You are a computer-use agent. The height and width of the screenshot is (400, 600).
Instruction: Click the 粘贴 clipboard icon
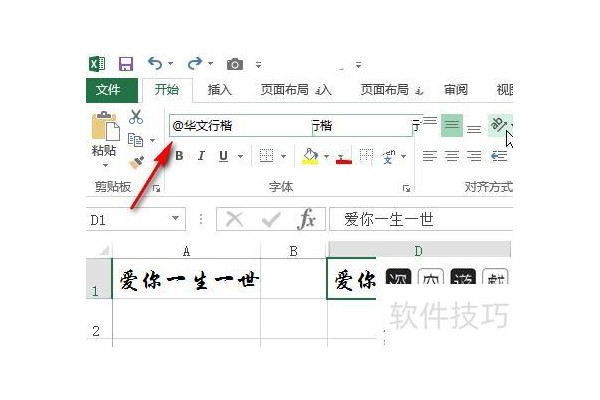(105, 126)
